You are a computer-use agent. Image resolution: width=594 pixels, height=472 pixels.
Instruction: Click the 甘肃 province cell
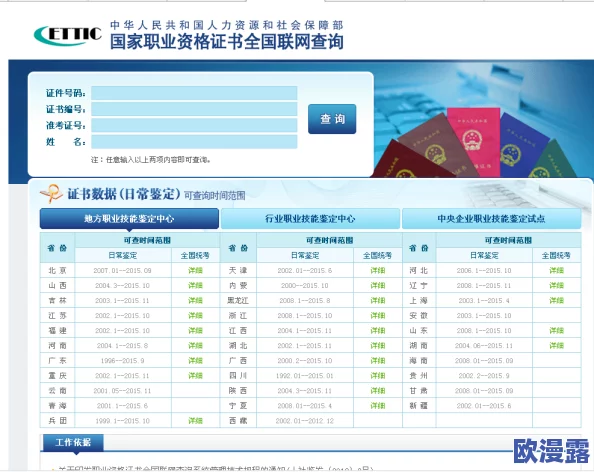click(x=419, y=391)
